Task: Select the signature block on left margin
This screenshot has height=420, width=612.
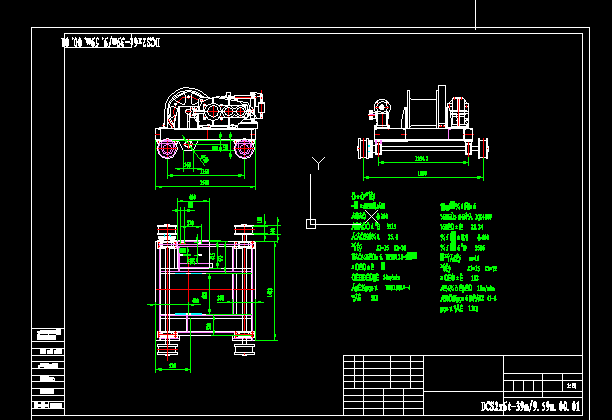Action: pyautogui.click(x=48, y=368)
